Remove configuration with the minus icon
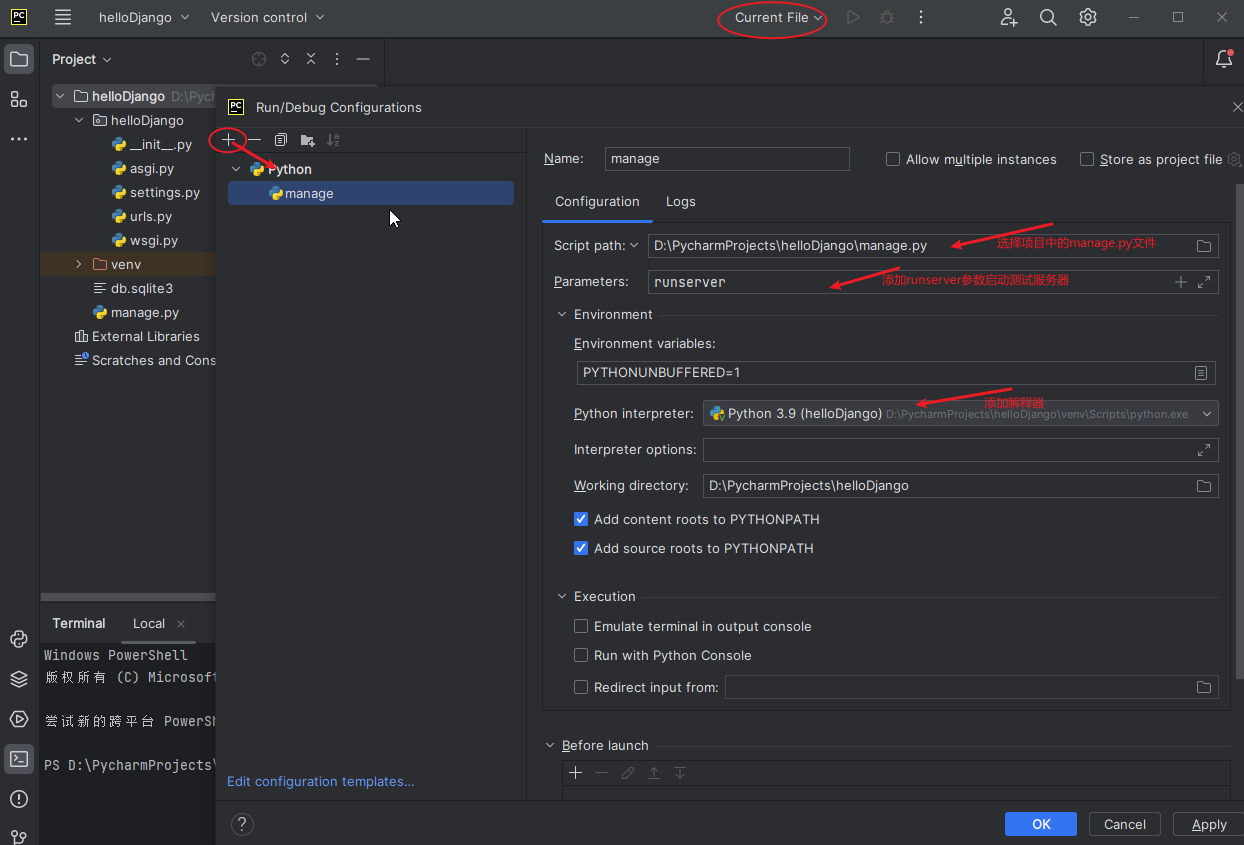This screenshot has height=845, width=1244. pos(255,140)
